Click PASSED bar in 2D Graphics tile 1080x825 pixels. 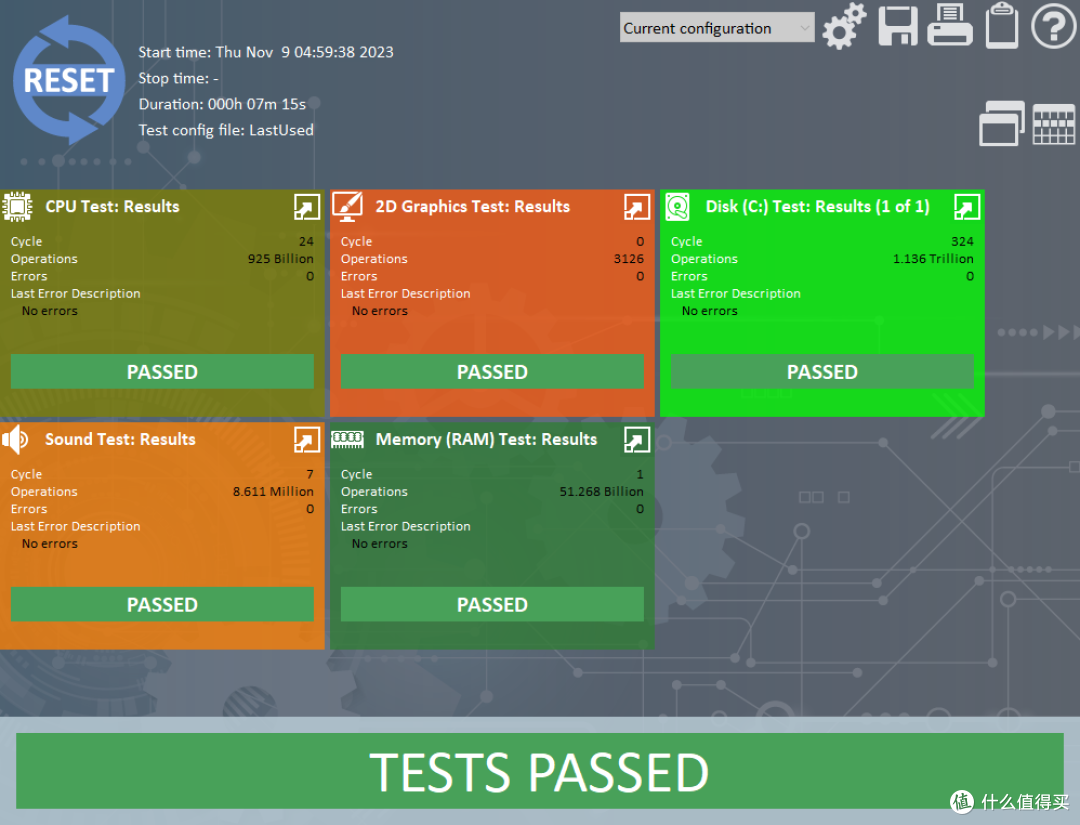click(492, 372)
